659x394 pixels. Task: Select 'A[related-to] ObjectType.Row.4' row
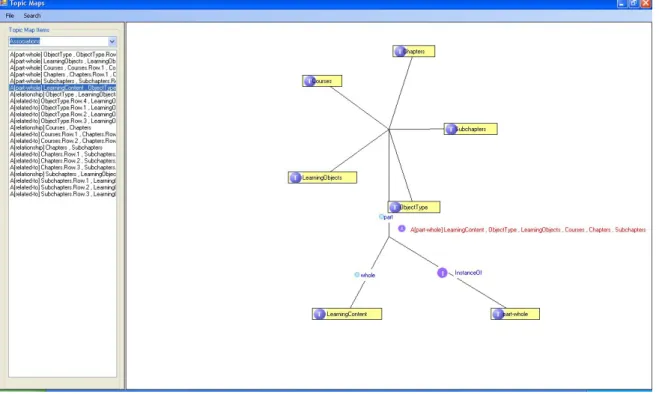click(63, 101)
